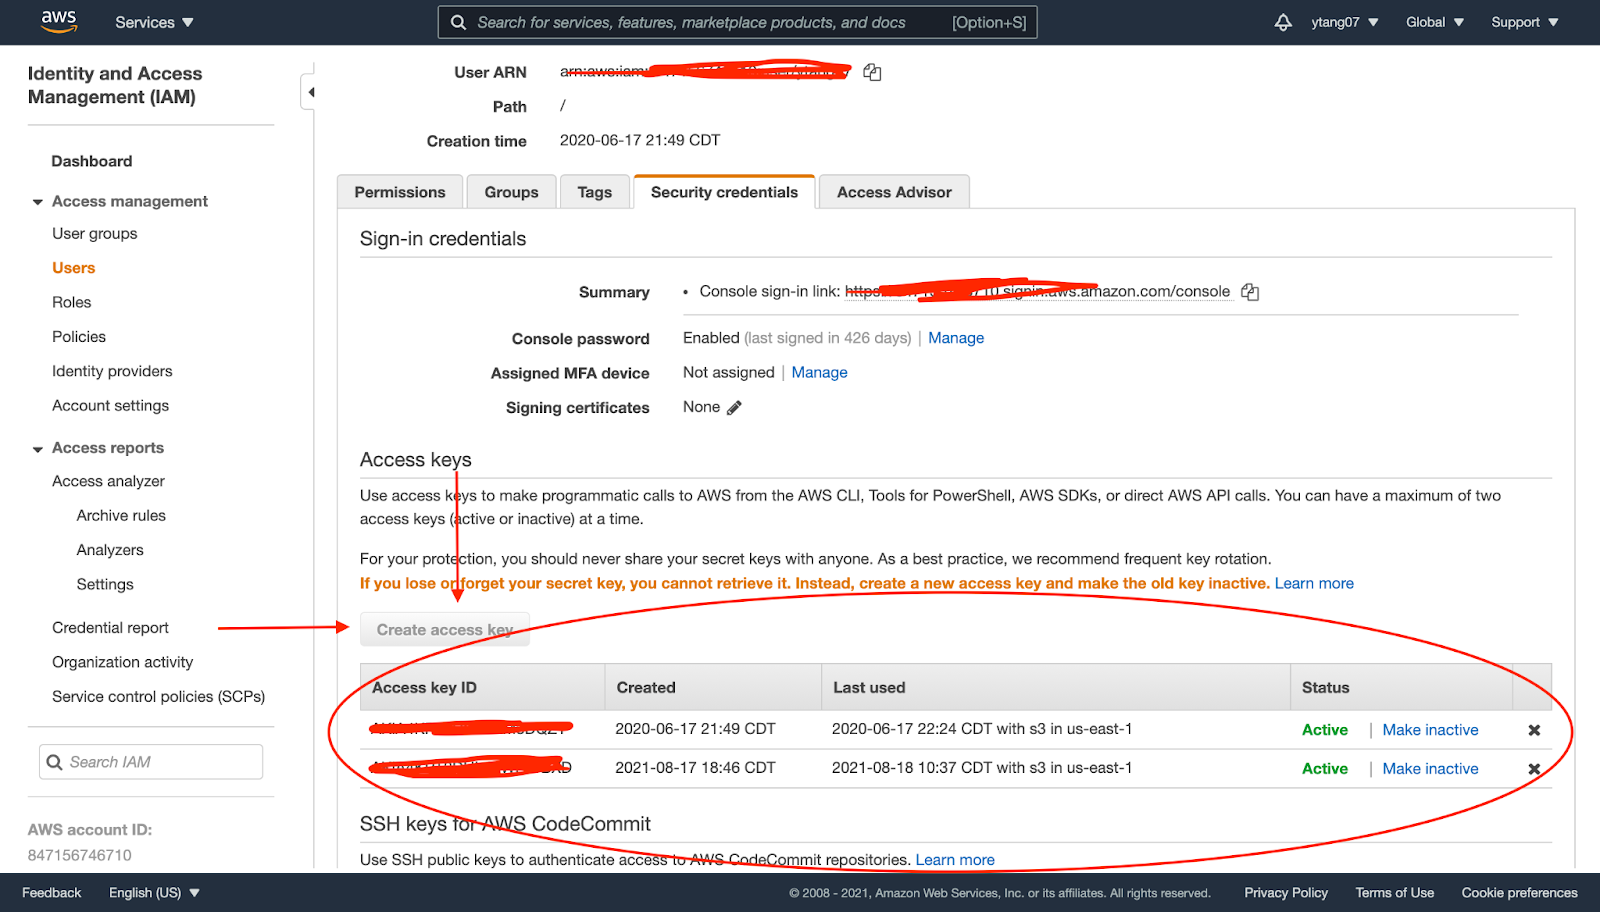
Task: Open Account settings in the sidebar
Action: pyautogui.click(x=111, y=406)
